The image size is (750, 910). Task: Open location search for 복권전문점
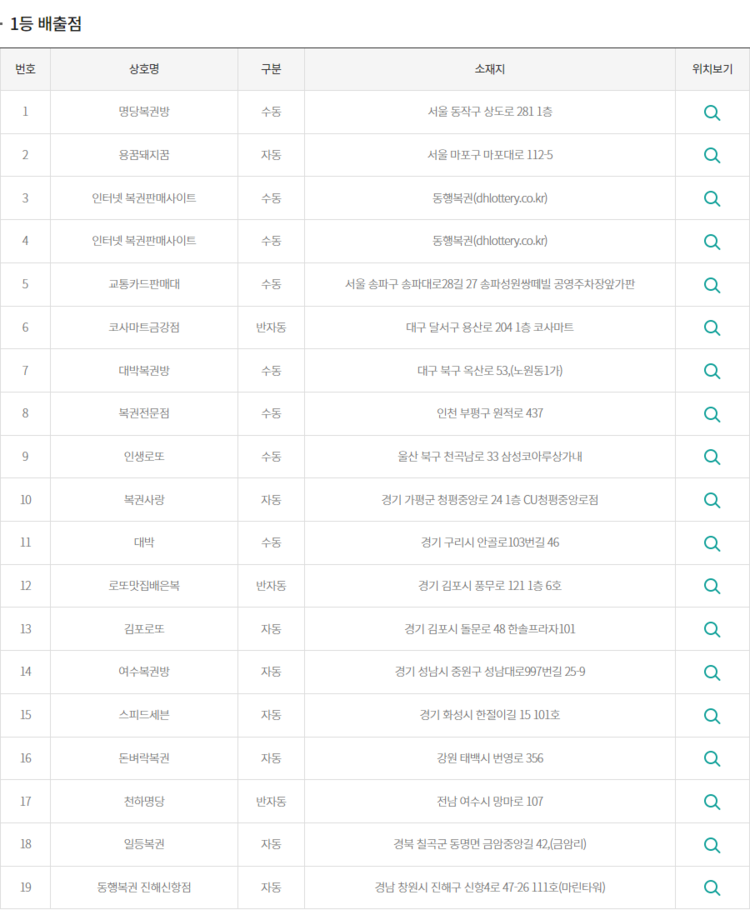[x=712, y=413]
